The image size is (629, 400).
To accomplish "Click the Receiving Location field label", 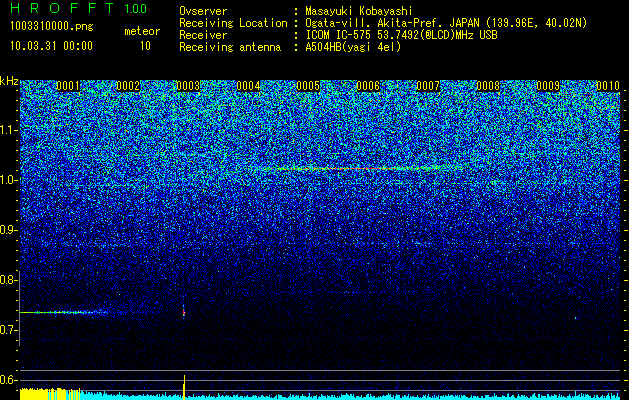I will (233, 23).
